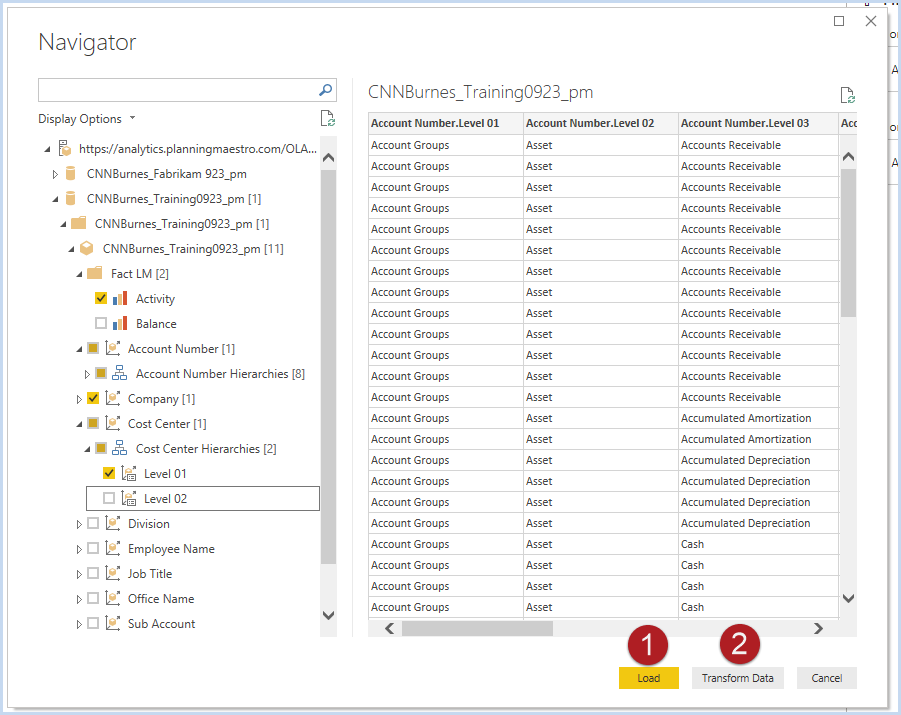
Task: Click the Fact LM folder icon
Action: coord(94,273)
